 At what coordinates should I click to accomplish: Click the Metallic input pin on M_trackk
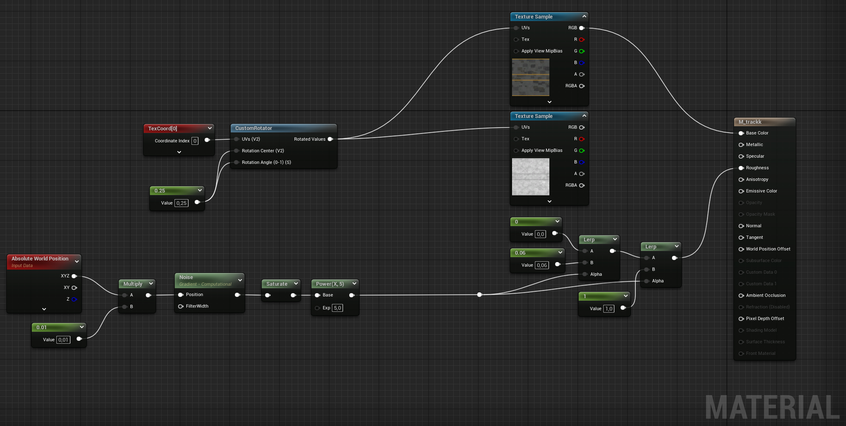click(741, 144)
